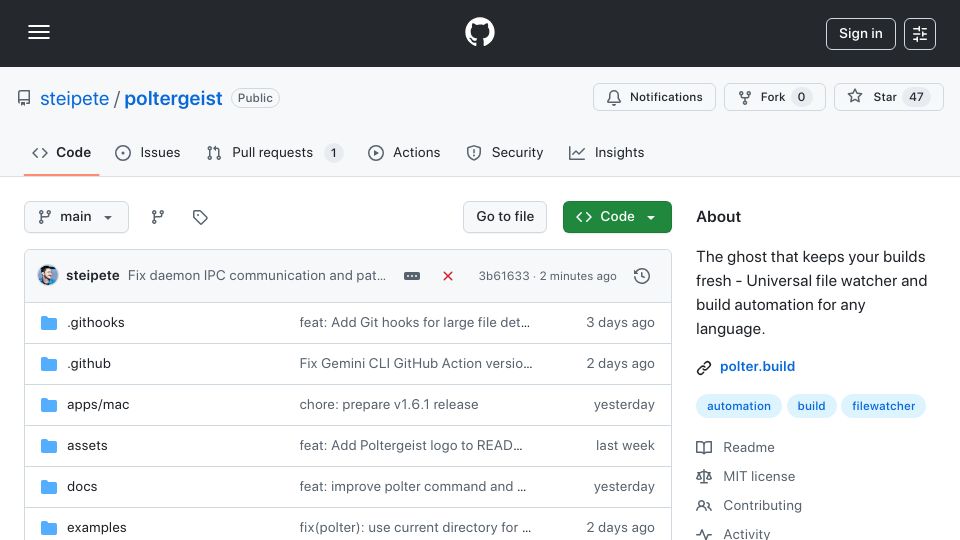Screen dimensions: 960x540
Task: Fork the repository
Action: 774,97
